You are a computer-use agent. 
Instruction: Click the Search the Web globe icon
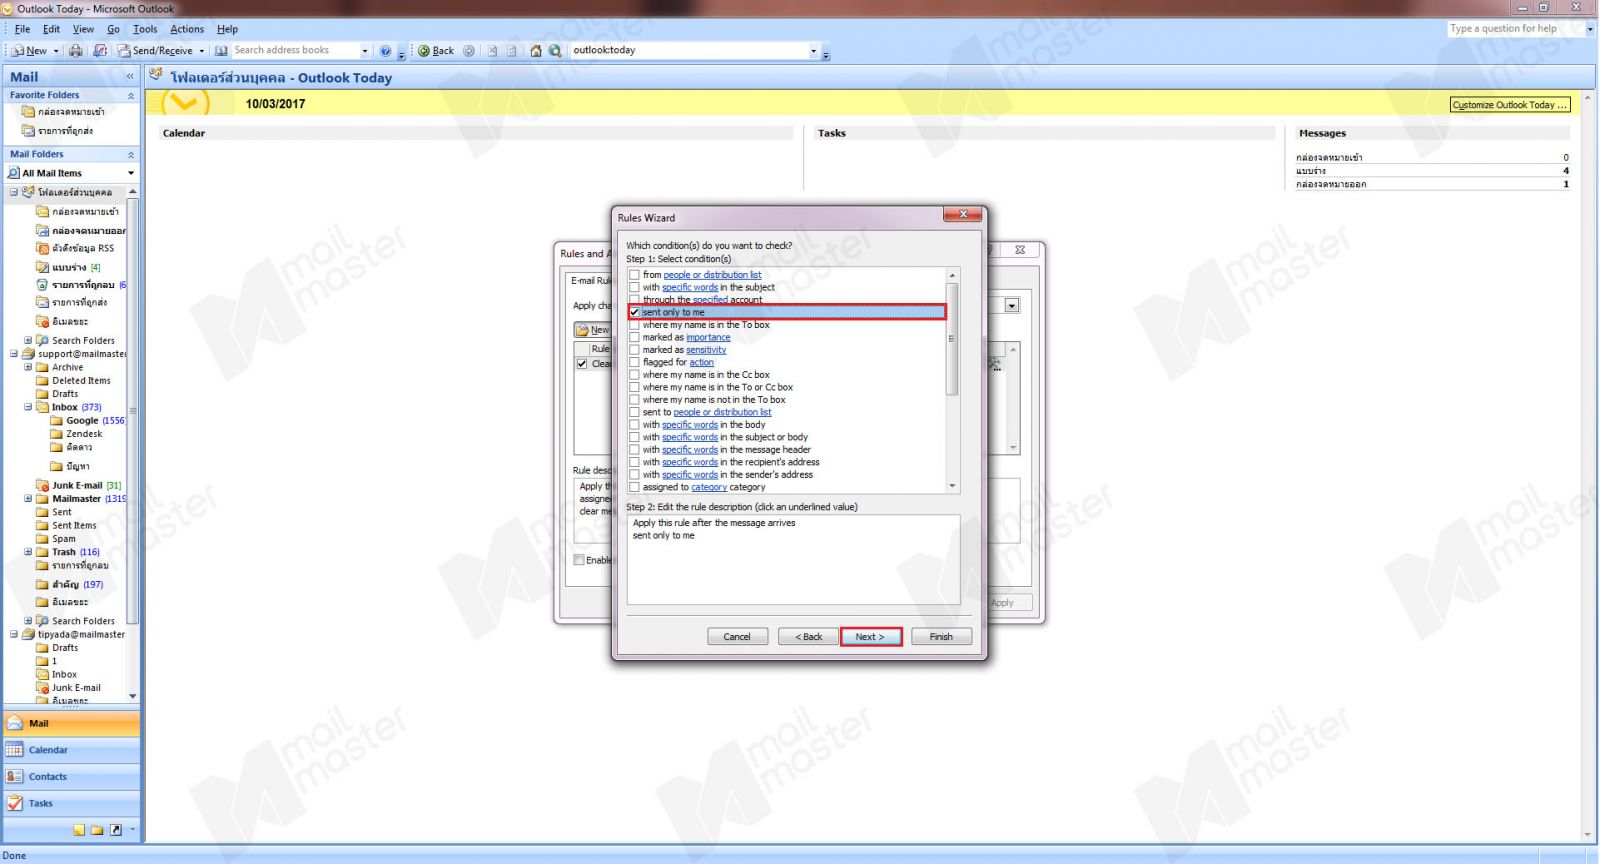tap(555, 51)
